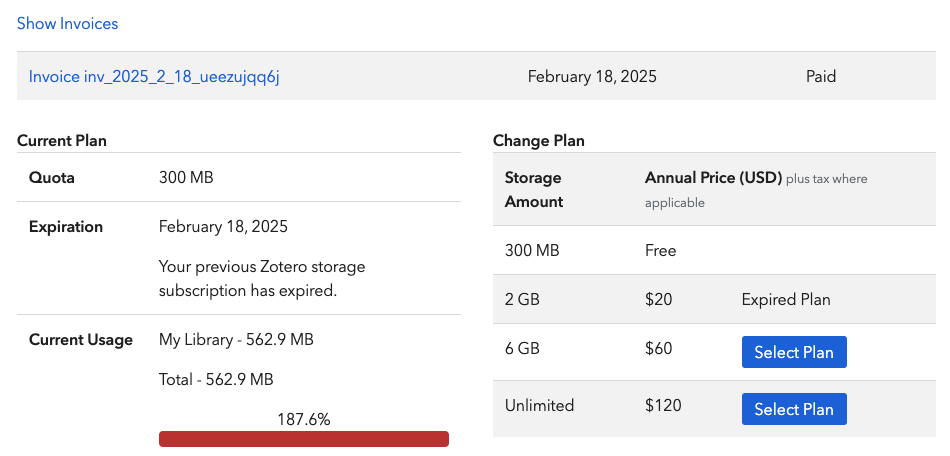950x456 pixels.
Task: Select the Unlimited plan button
Action: tap(793, 409)
